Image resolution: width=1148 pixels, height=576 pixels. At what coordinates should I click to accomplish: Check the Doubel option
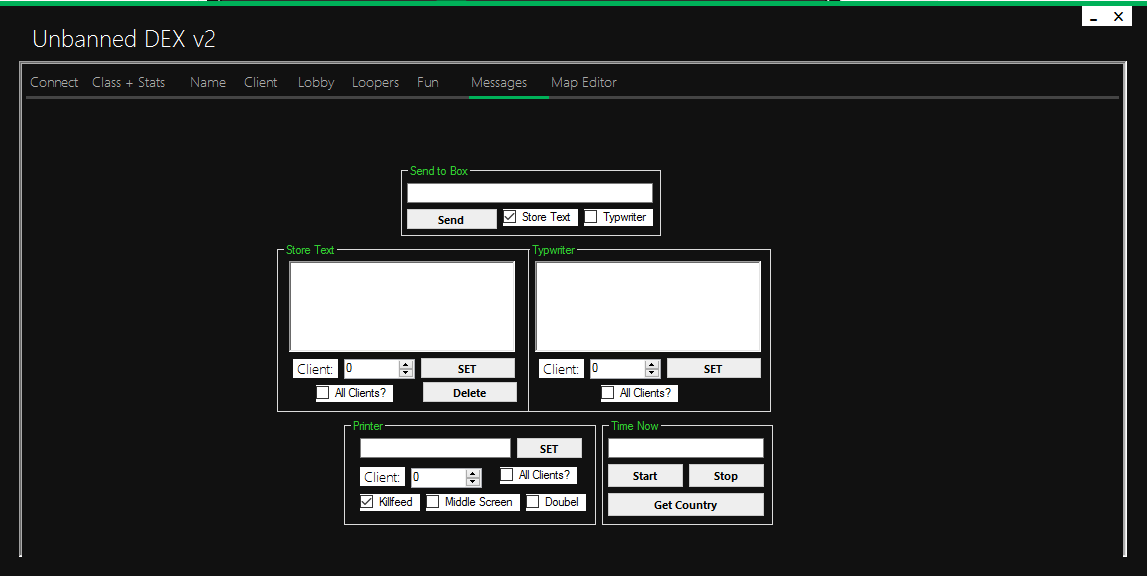coord(534,502)
